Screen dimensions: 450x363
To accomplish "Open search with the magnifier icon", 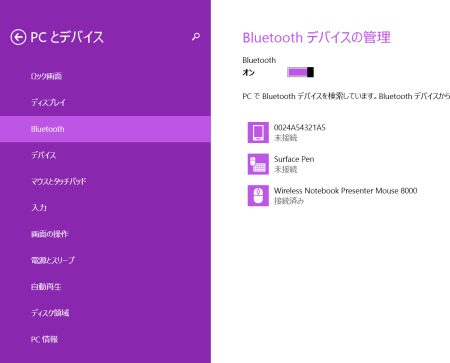I will [x=196, y=36].
